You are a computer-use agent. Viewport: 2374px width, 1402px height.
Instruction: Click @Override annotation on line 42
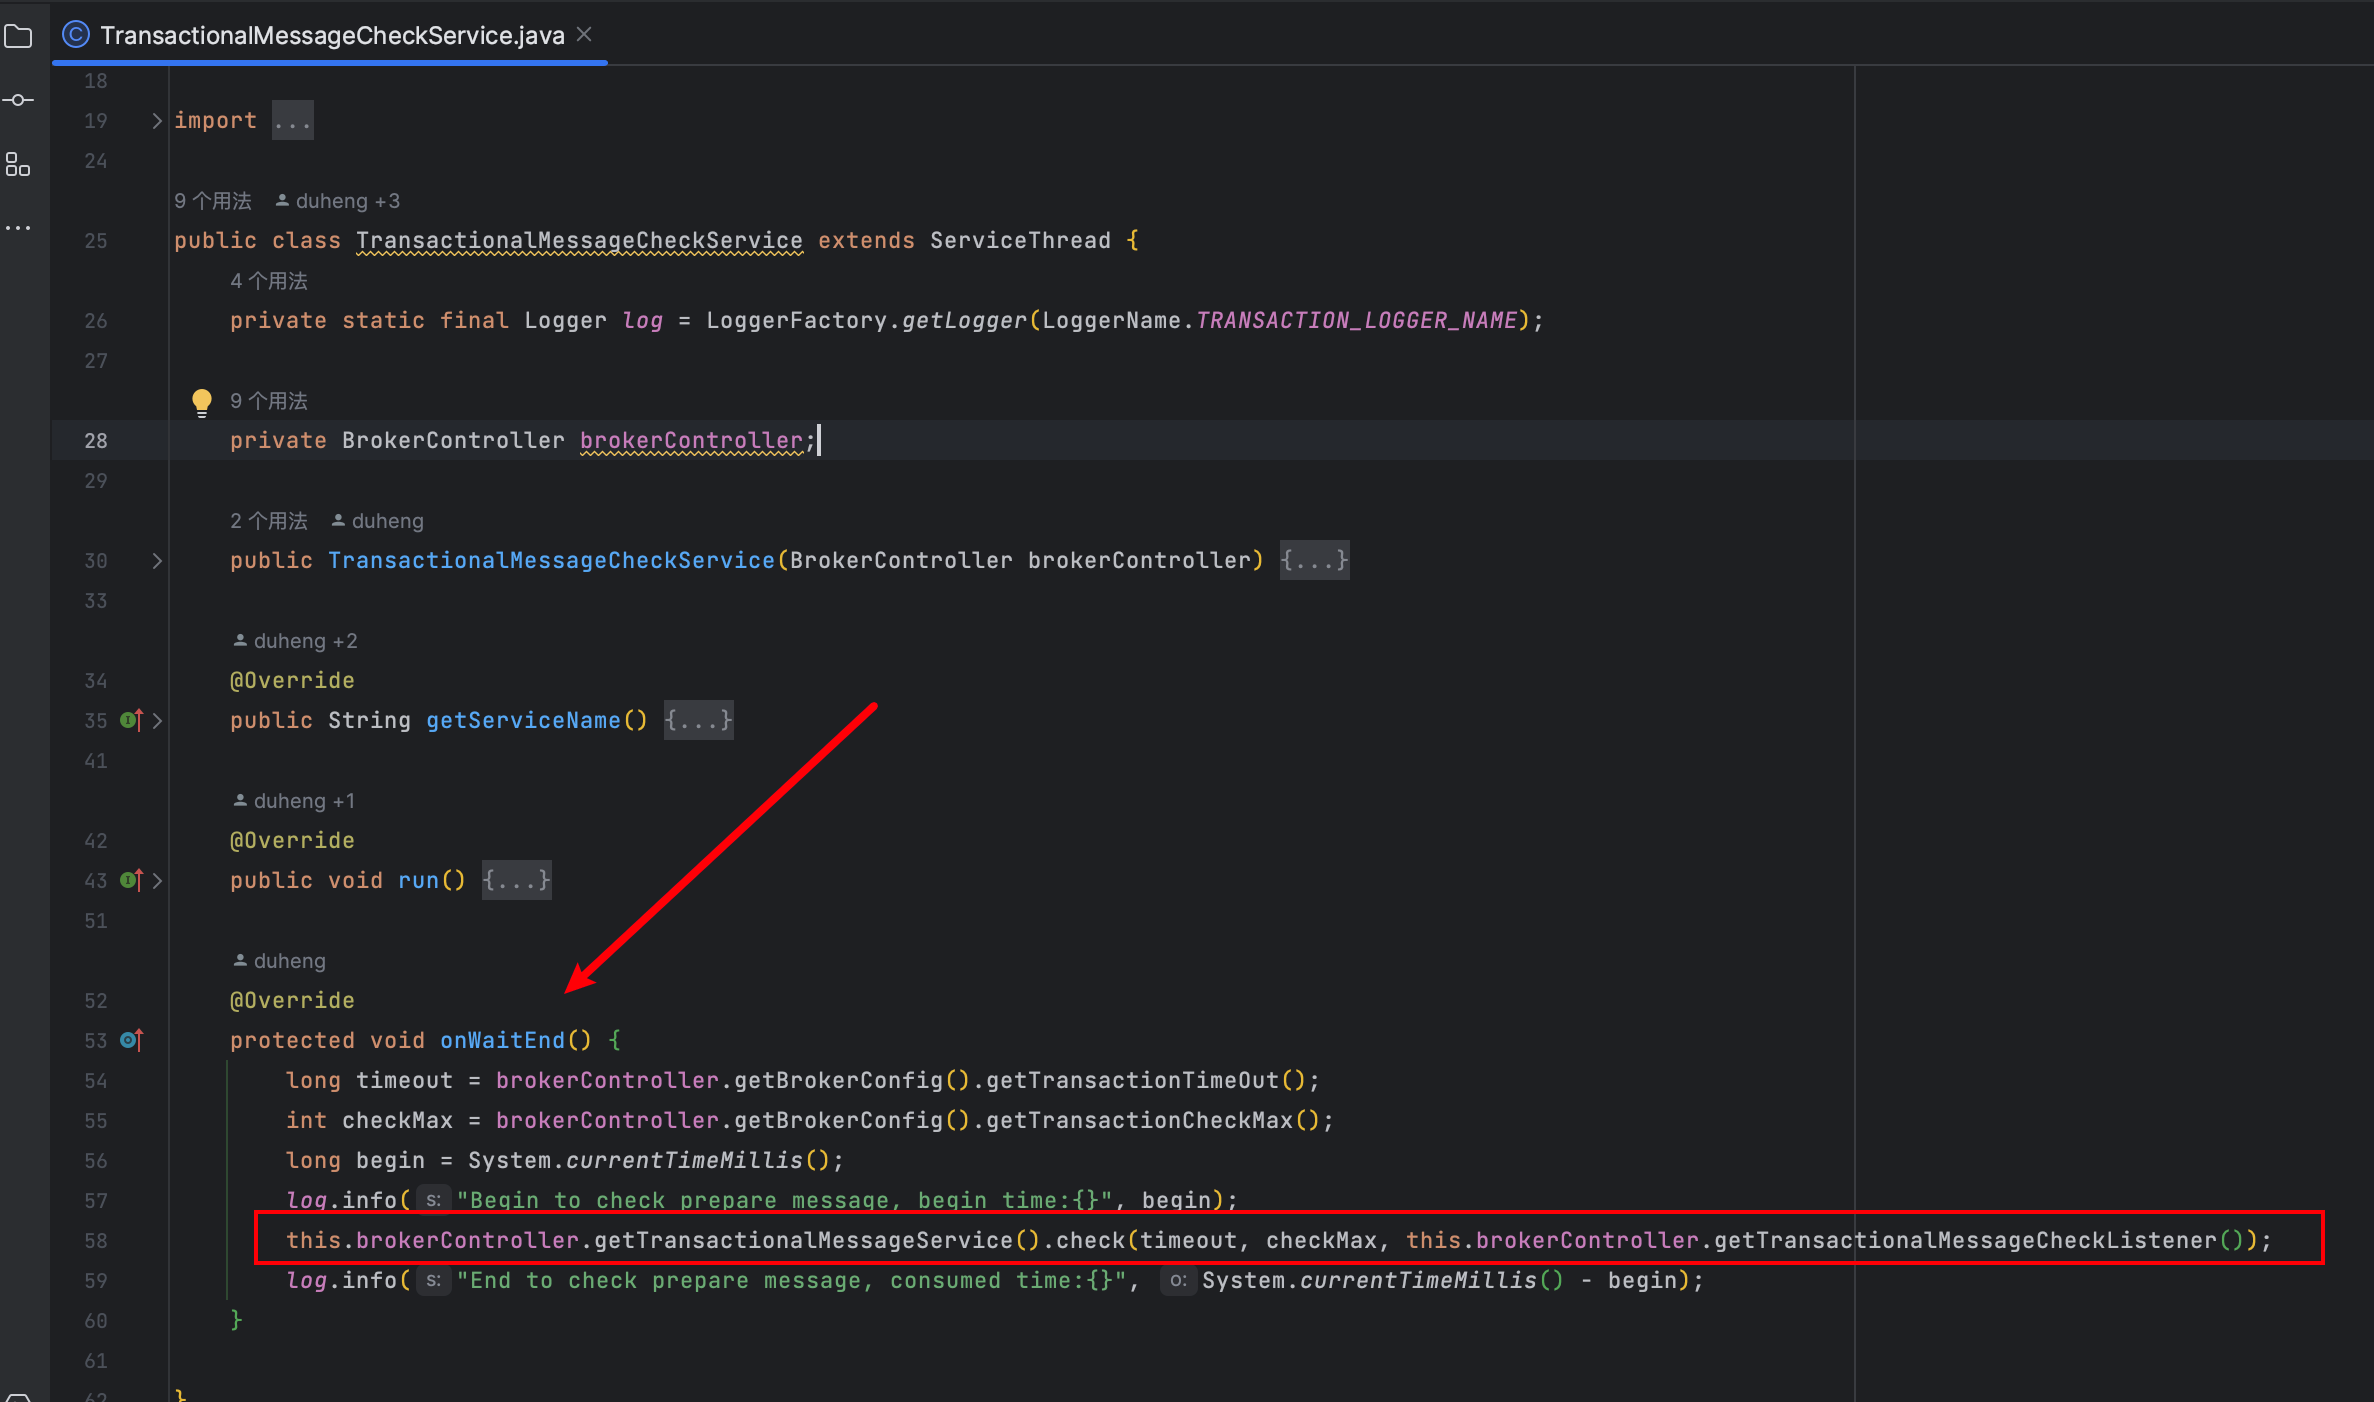(x=292, y=841)
